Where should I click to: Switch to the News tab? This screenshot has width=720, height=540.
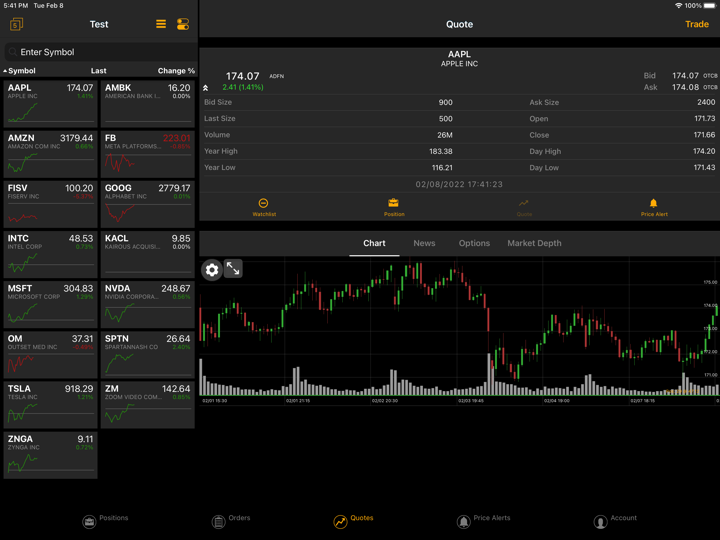(x=424, y=243)
